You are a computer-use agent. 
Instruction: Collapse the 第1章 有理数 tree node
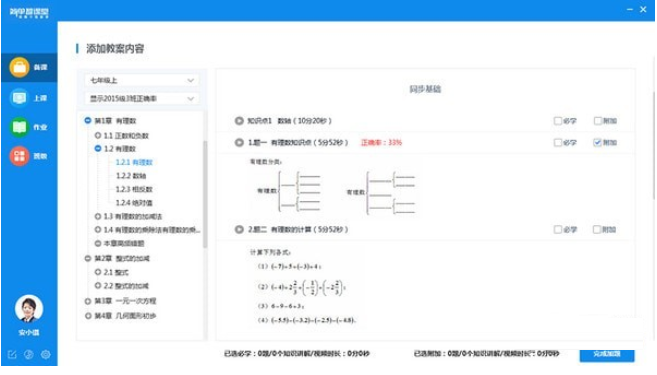[88, 121]
